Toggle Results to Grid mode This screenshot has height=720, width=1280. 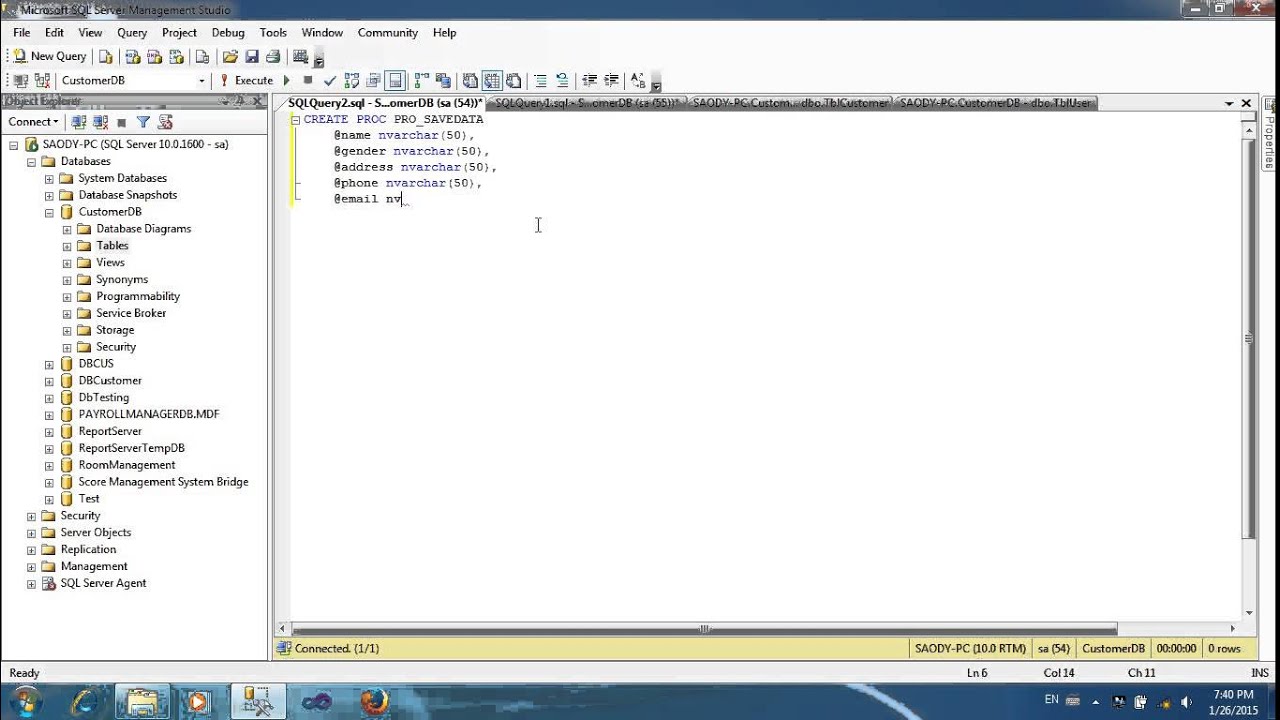pyautogui.click(x=492, y=80)
